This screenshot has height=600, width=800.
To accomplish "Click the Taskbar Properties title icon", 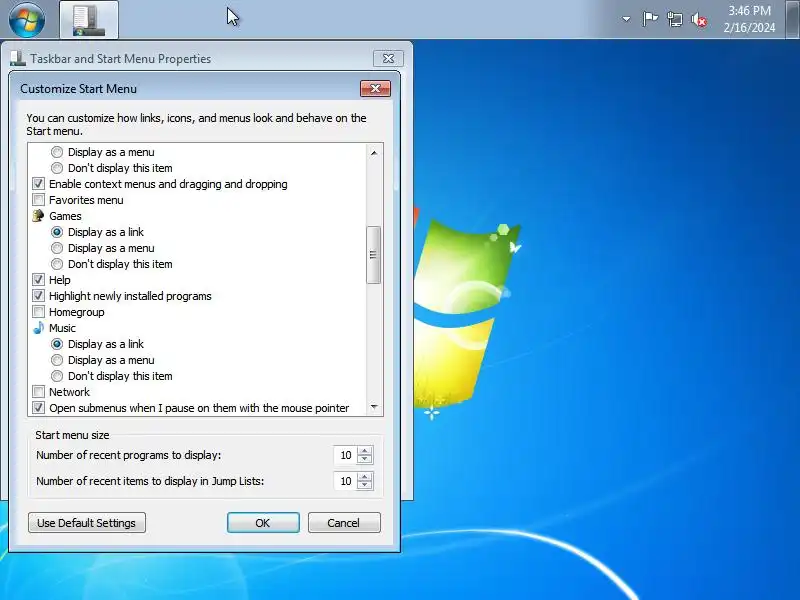I will [x=18, y=59].
